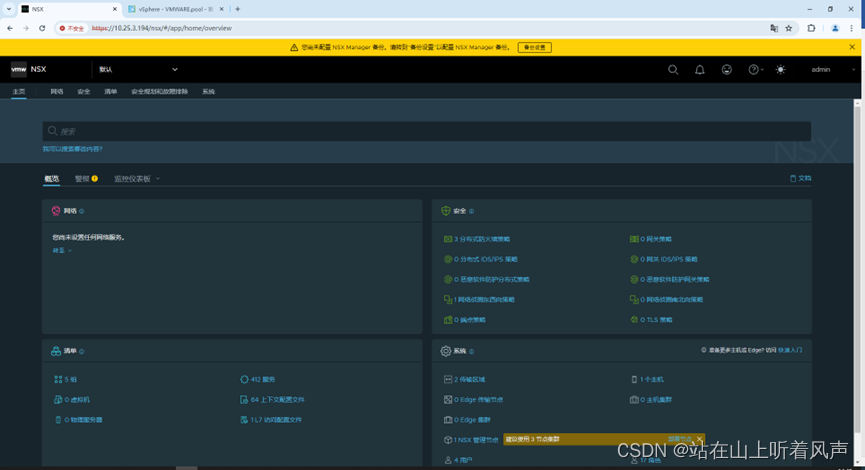Open 0 Edge 传输节点 link

coord(478,399)
